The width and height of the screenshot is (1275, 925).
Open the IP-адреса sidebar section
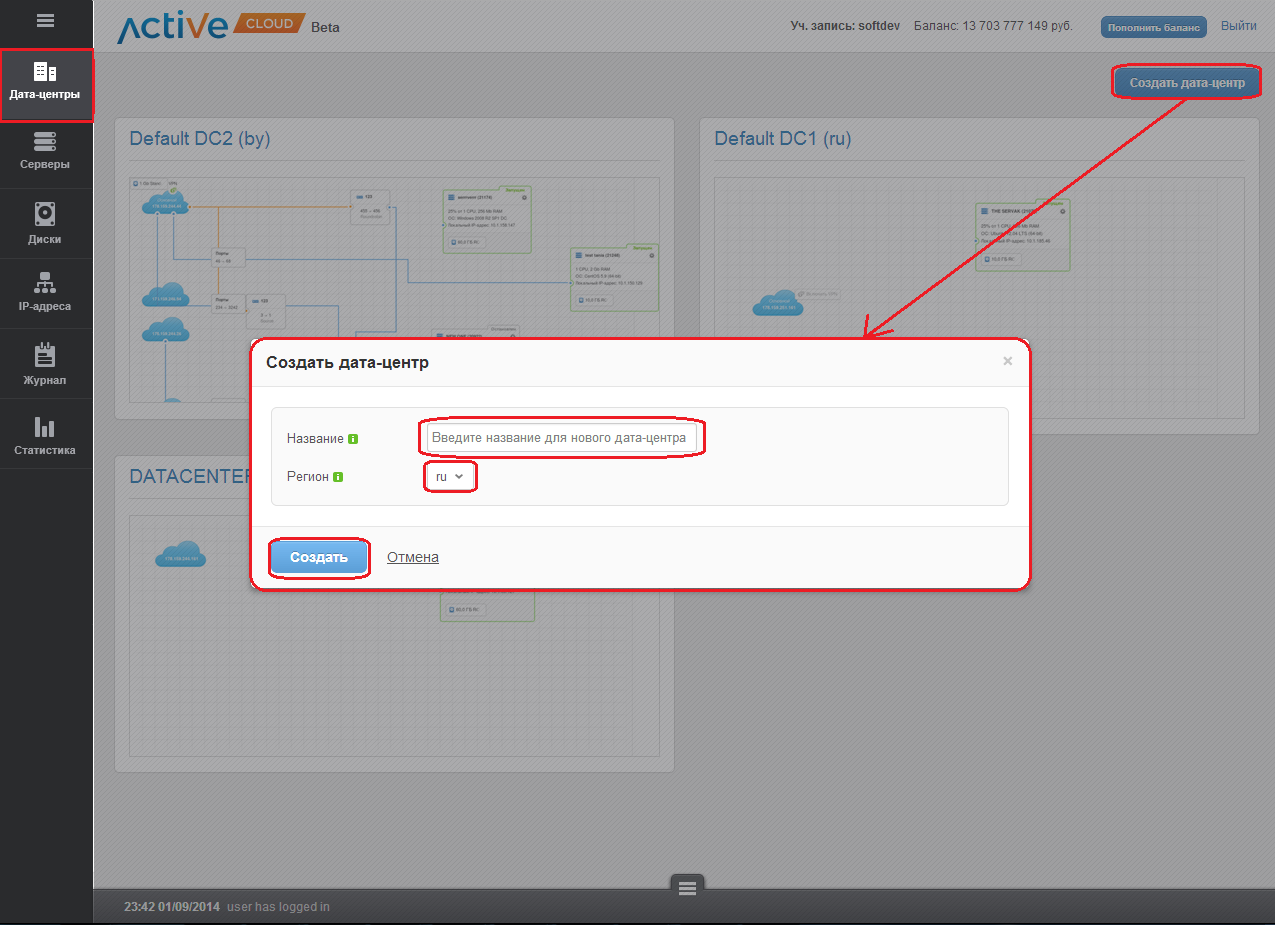[45, 293]
